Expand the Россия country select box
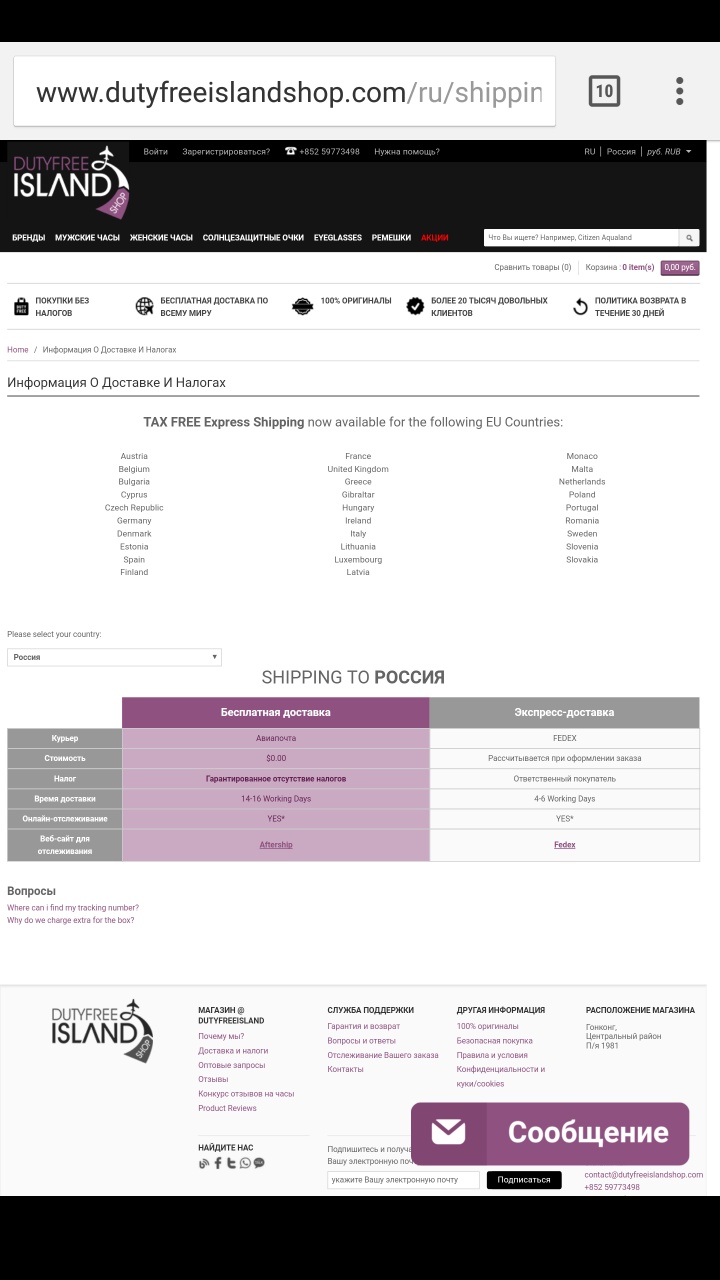 [114, 657]
